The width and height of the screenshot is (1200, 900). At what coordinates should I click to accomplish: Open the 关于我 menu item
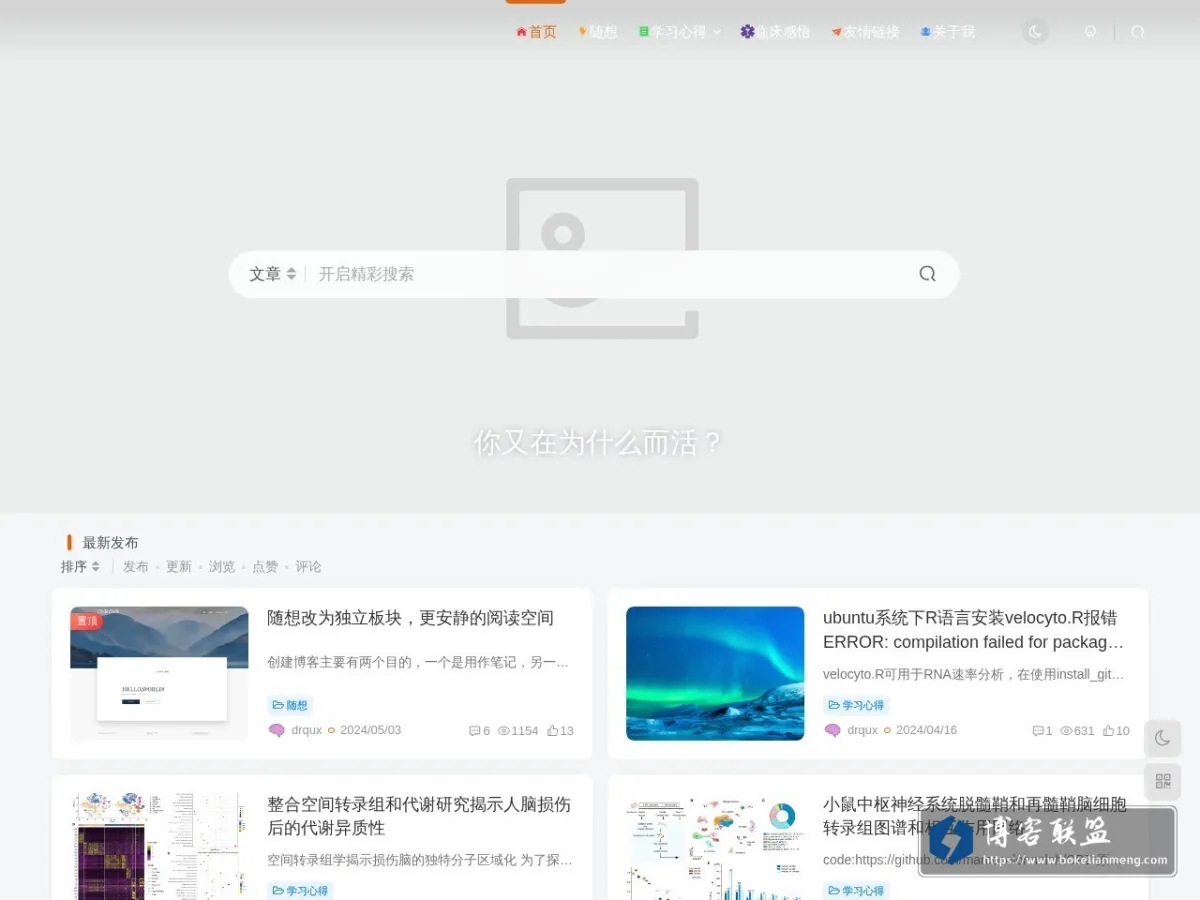click(947, 32)
